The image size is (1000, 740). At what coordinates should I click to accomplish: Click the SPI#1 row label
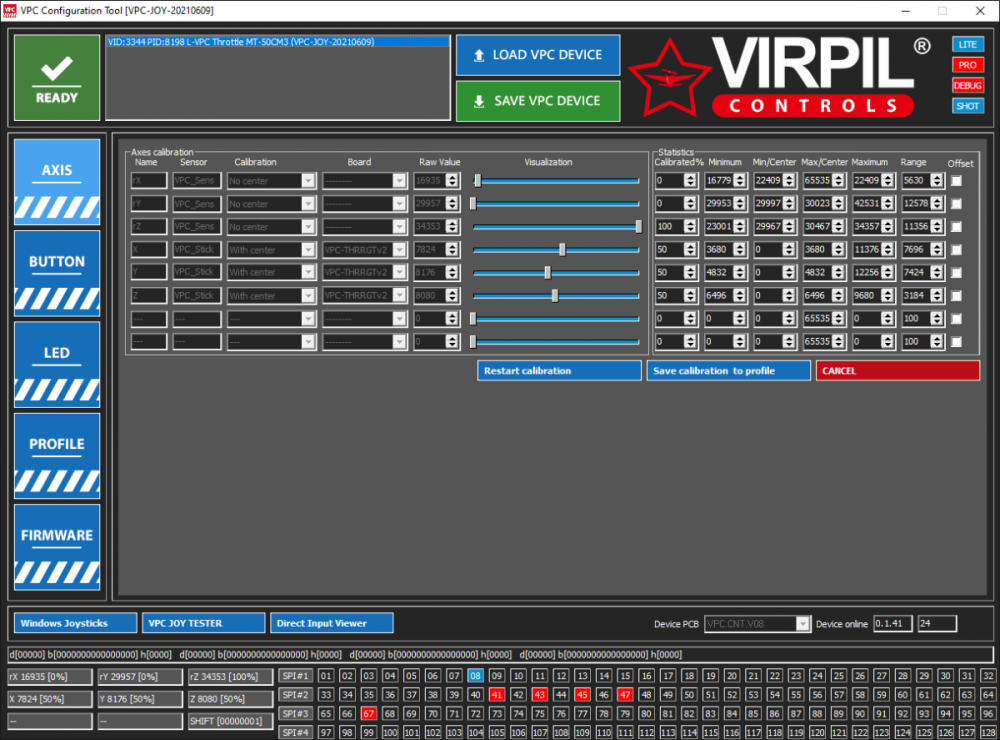click(x=295, y=676)
